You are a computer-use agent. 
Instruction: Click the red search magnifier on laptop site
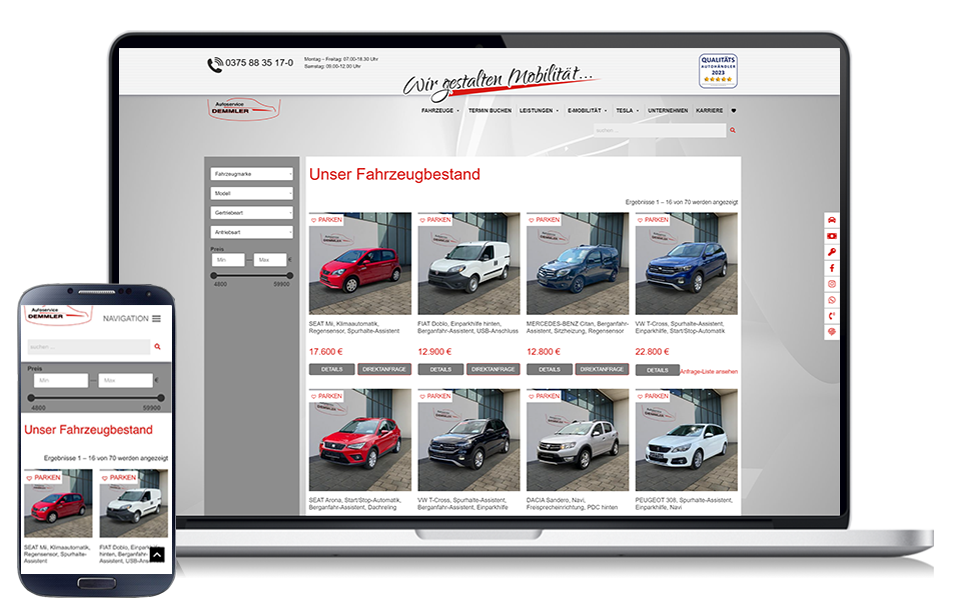732,130
